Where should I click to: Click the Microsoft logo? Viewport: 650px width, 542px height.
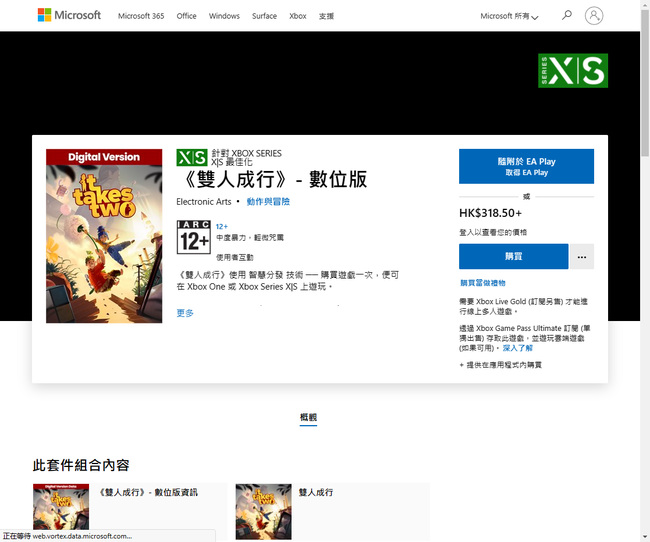point(69,15)
